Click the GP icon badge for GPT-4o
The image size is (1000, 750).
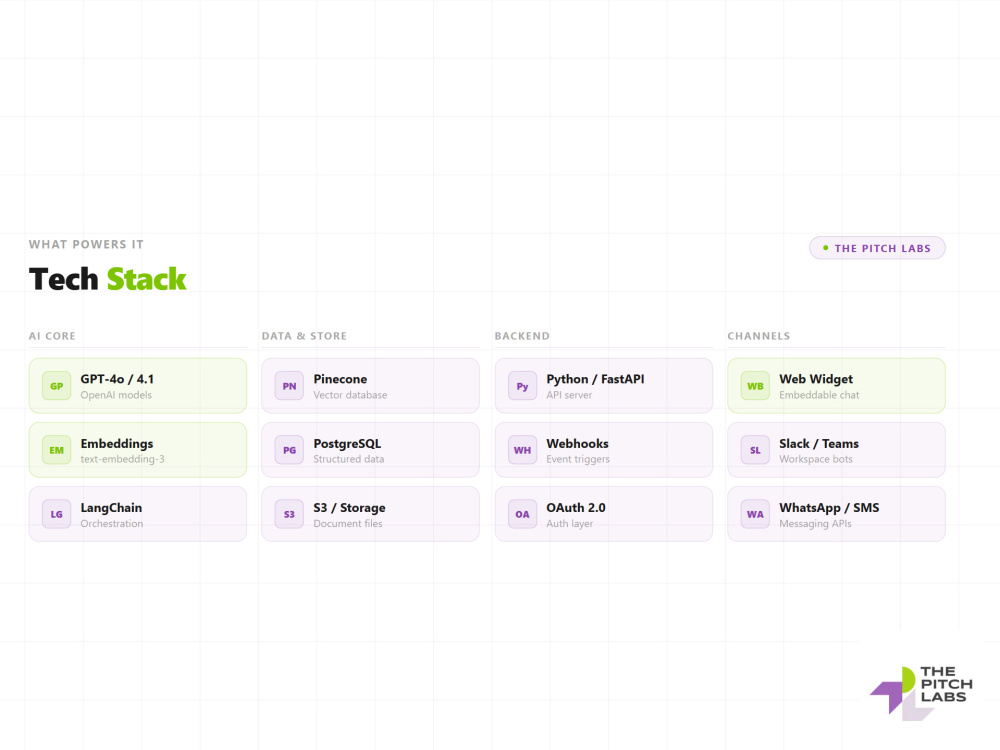[x=56, y=386]
